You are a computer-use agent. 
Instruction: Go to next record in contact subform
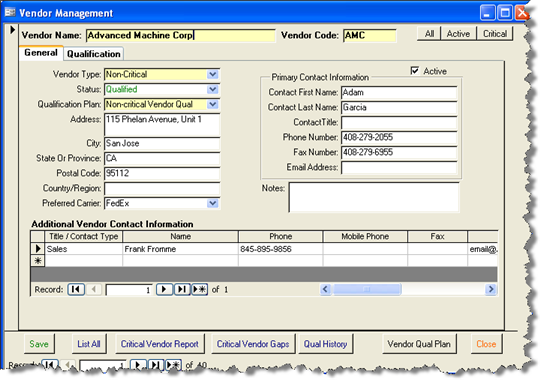tap(164, 289)
